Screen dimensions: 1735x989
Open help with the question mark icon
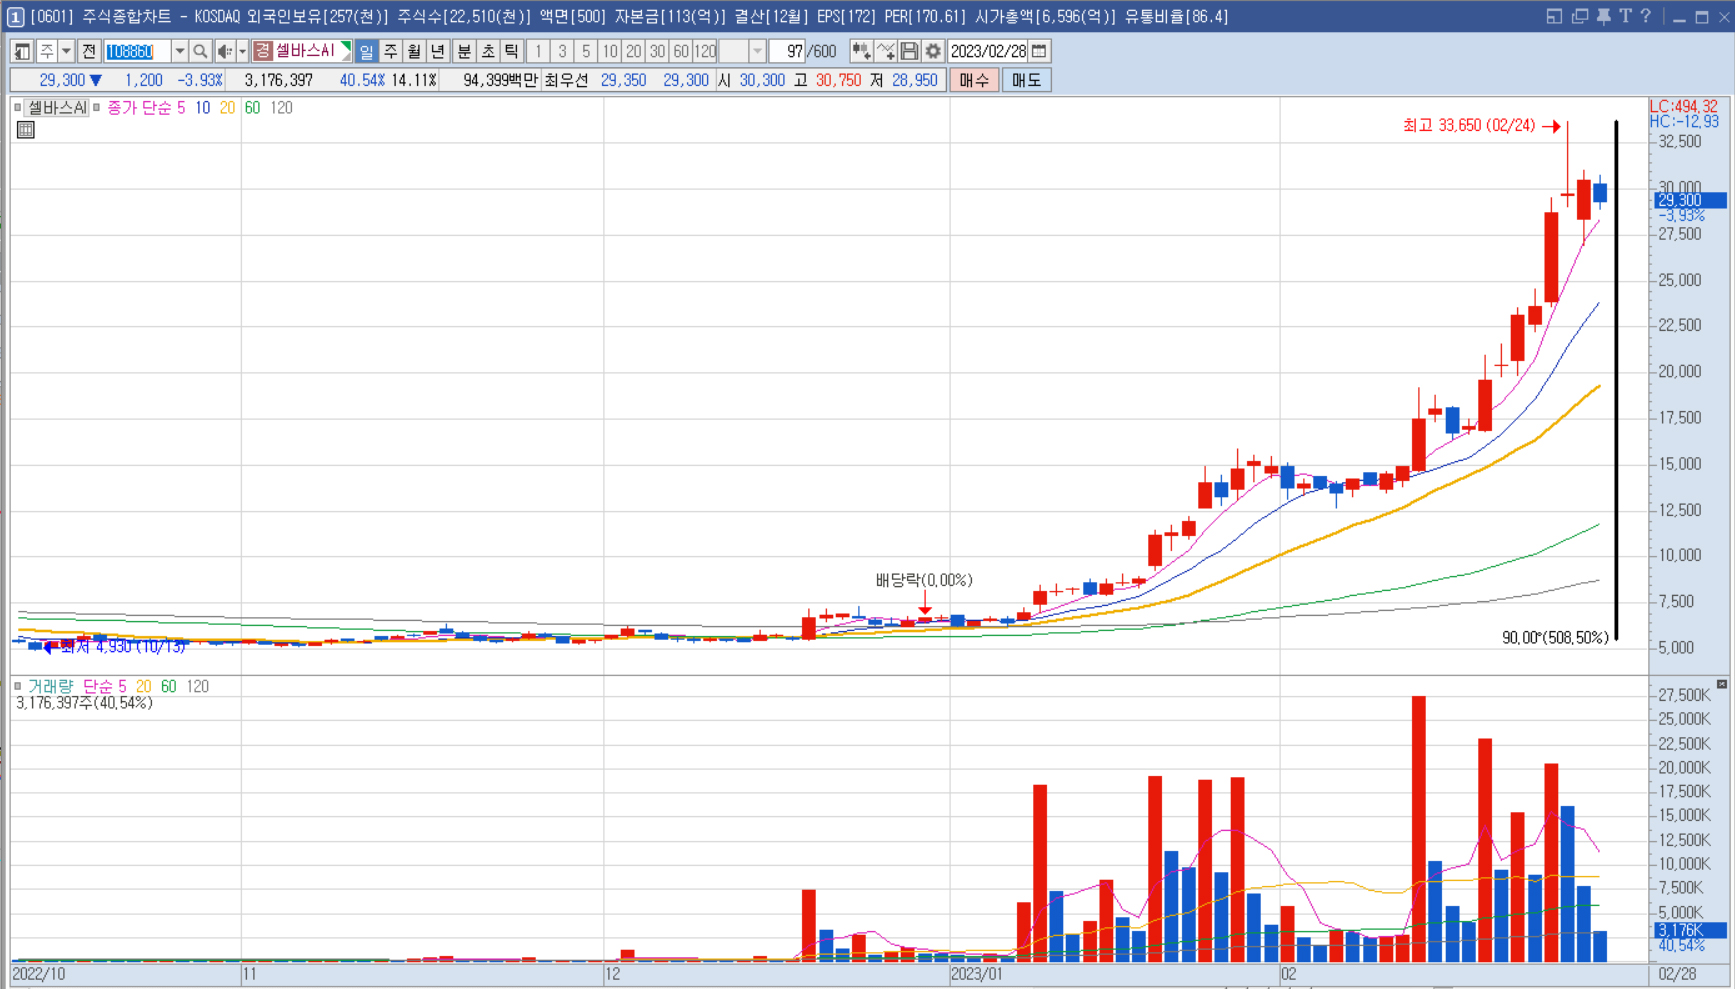(x=1646, y=16)
